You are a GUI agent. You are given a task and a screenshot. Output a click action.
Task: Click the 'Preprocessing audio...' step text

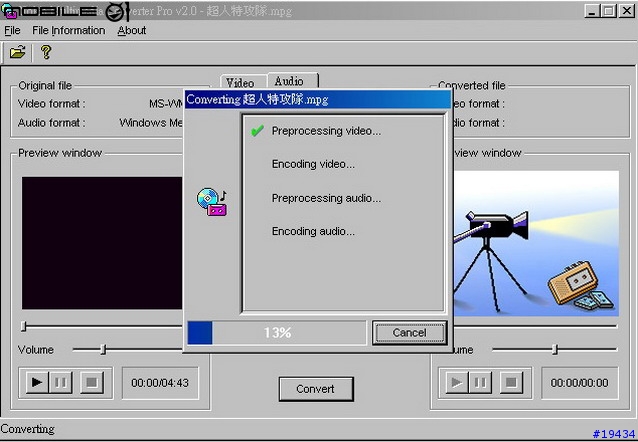[326, 198]
